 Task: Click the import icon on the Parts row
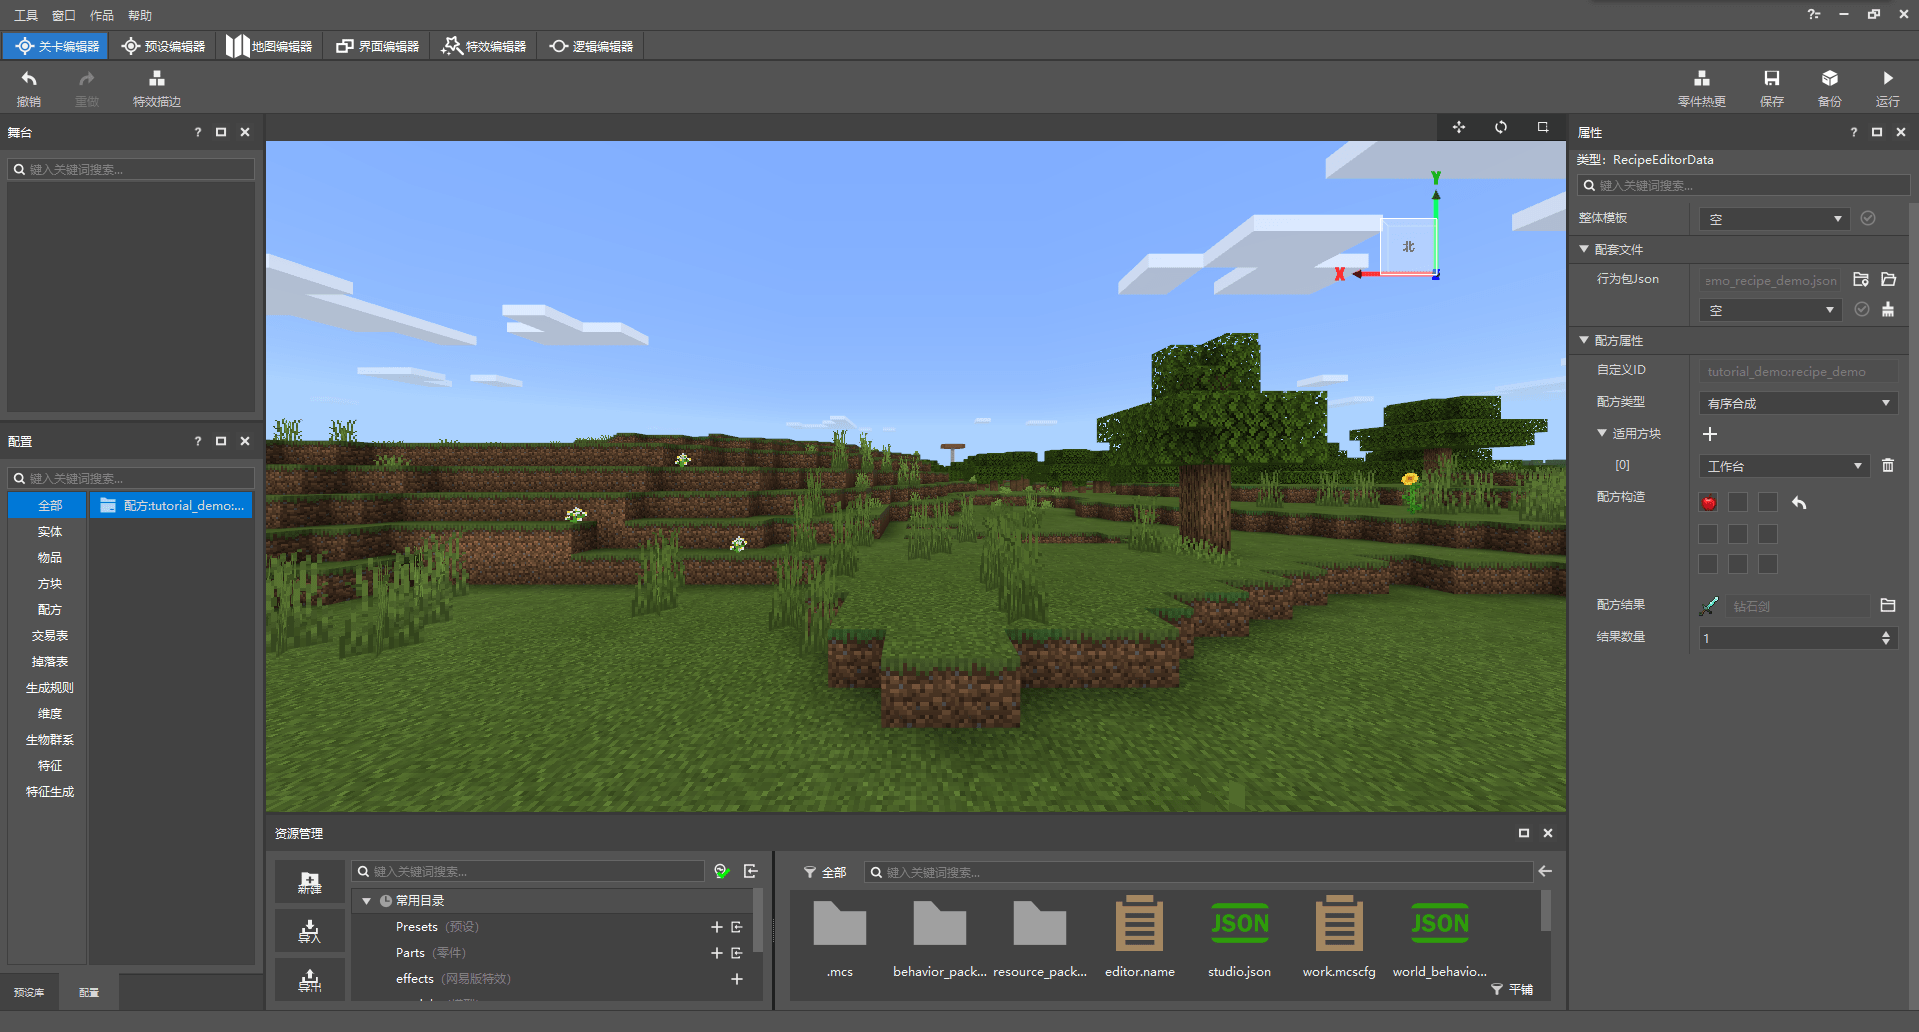tap(737, 953)
